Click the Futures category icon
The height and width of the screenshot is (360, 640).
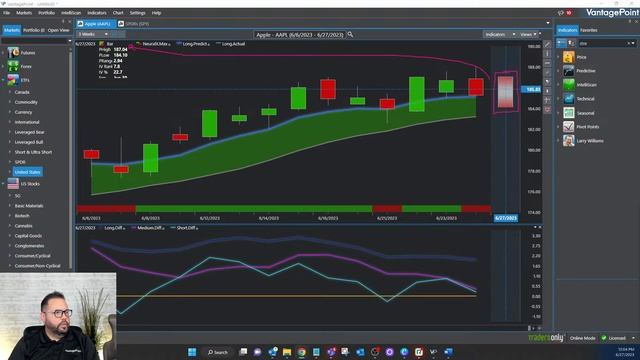pyautogui.click(x=13, y=53)
